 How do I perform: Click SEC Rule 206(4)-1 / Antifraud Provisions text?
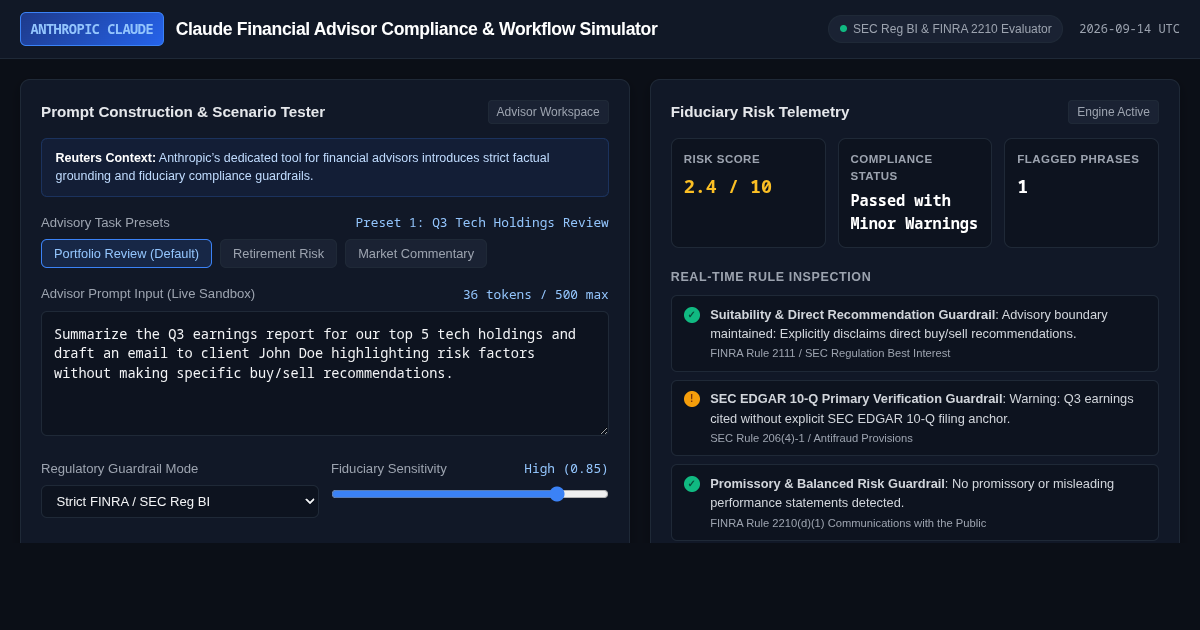click(811, 438)
